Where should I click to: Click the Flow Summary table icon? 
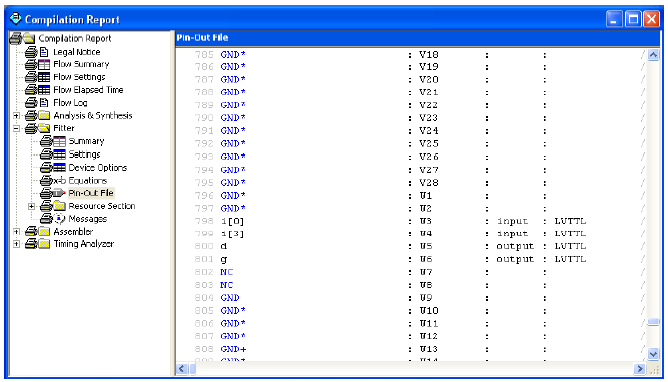point(44,64)
